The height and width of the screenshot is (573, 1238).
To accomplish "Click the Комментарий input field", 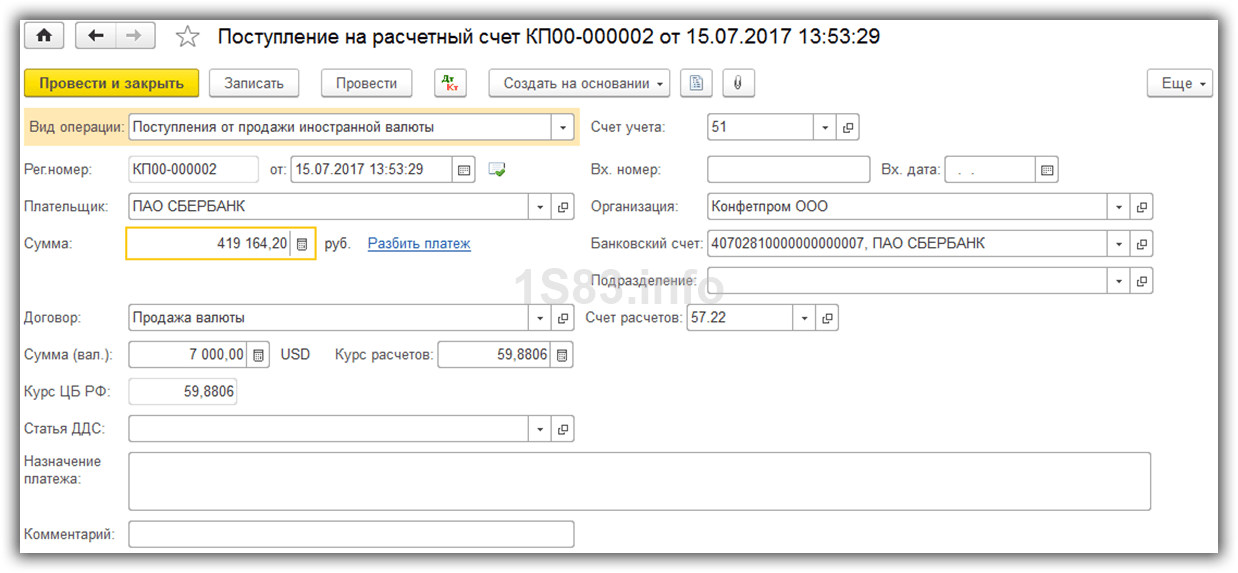I will [351, 534].
